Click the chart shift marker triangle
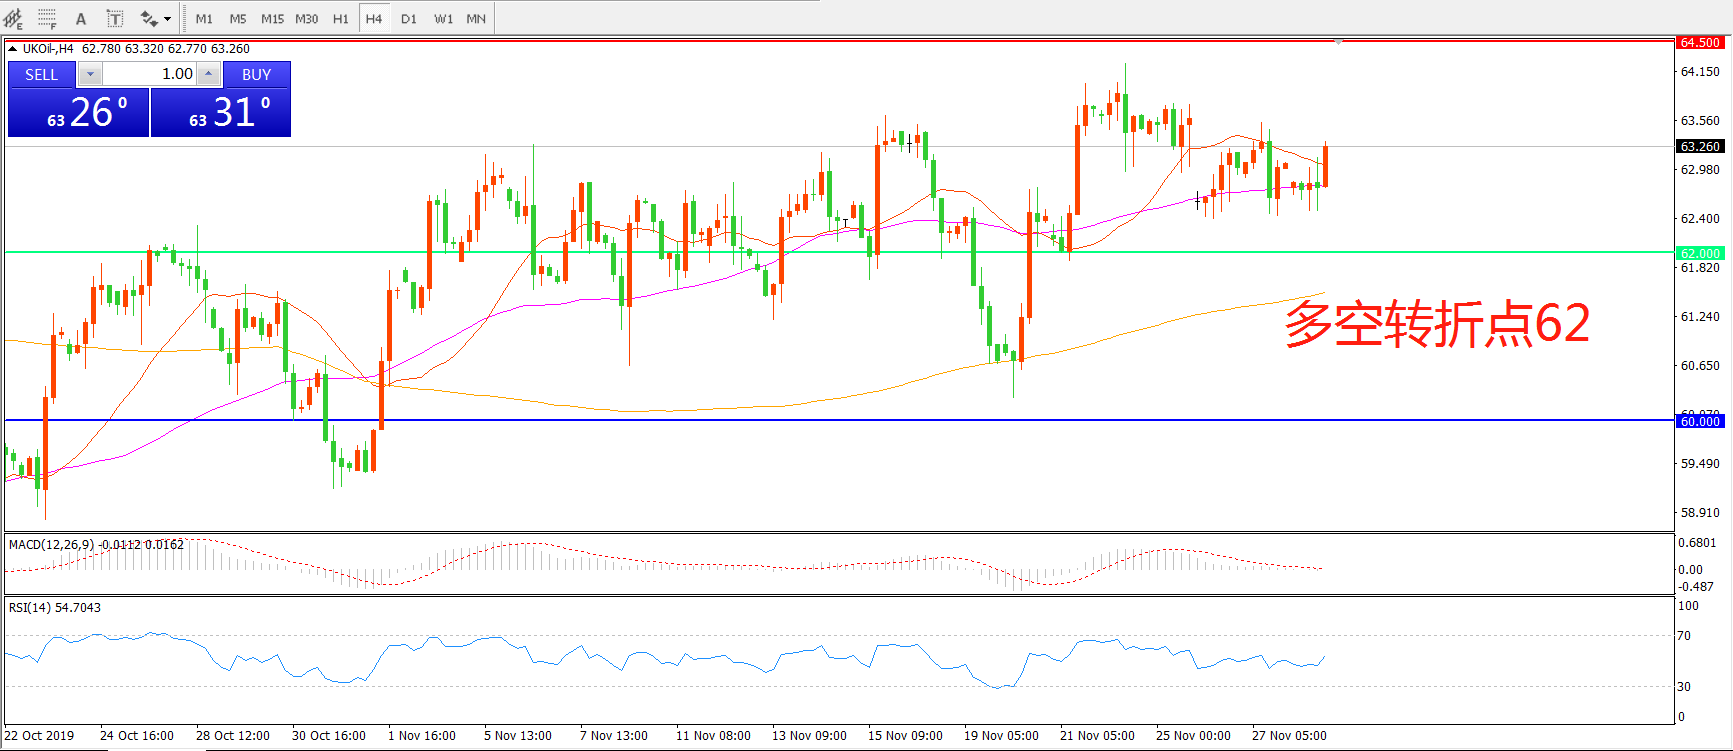Screen dimensions: 1733x751 pyautogui.click(x=1338, y=42)
